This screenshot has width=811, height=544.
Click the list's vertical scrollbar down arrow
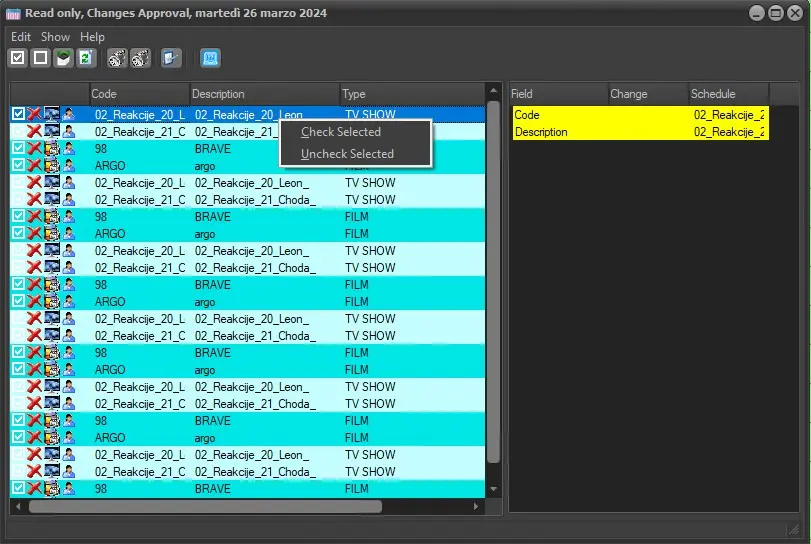click(493, 488)
